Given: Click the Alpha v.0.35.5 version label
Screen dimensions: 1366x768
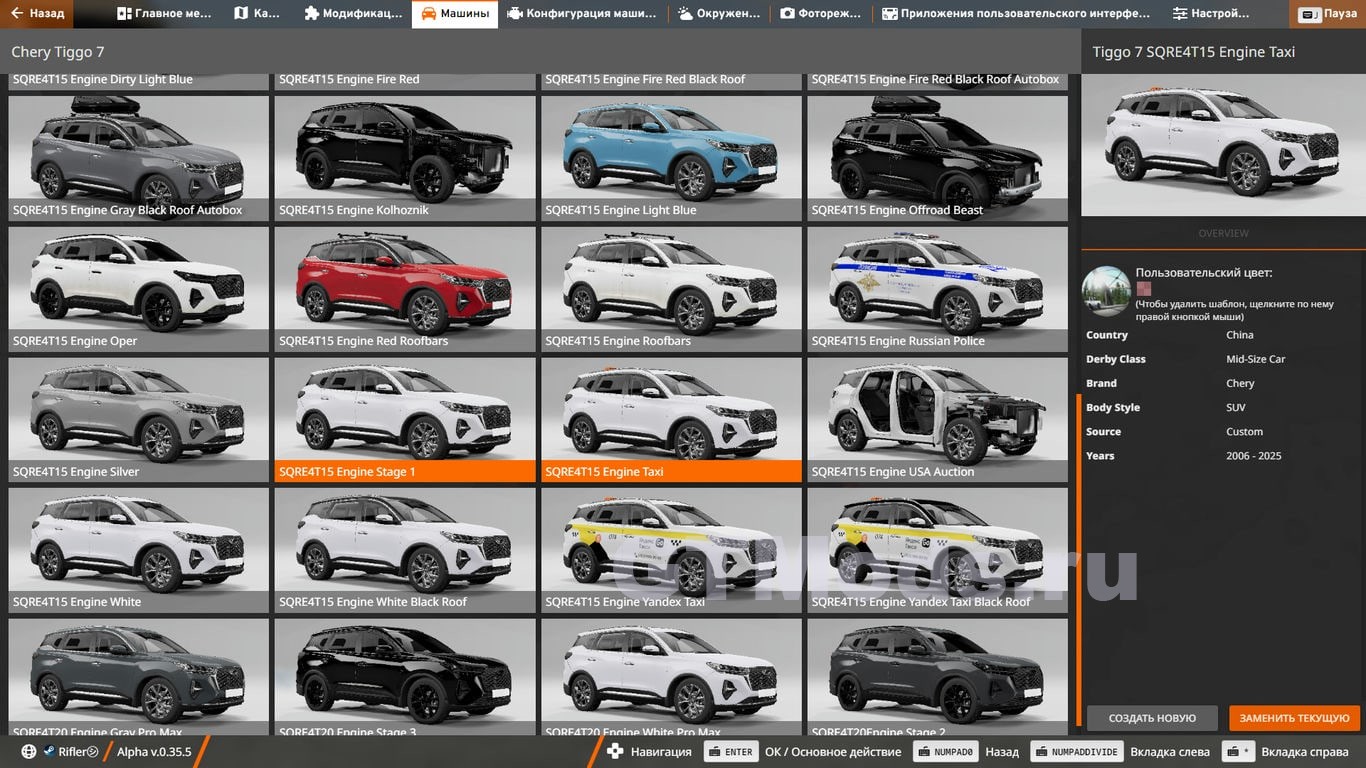Looking at the screenshot, I should point(154,752).
